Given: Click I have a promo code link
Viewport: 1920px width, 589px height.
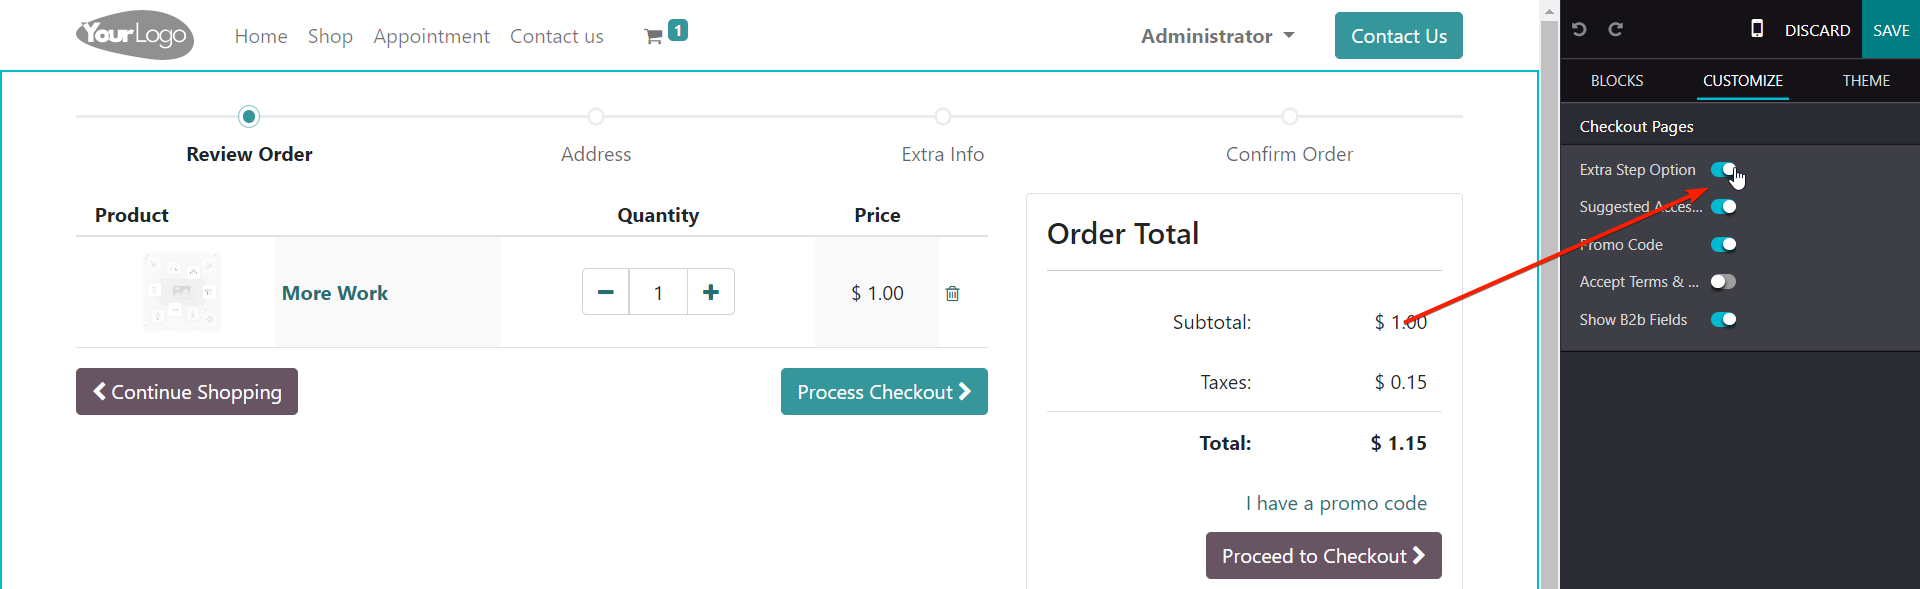Looking at the screenshot, I should click(1336, 503).
